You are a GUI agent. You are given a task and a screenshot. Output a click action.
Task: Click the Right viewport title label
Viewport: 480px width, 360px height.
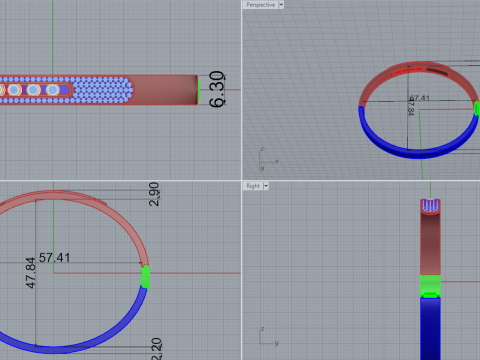point(253,186)
